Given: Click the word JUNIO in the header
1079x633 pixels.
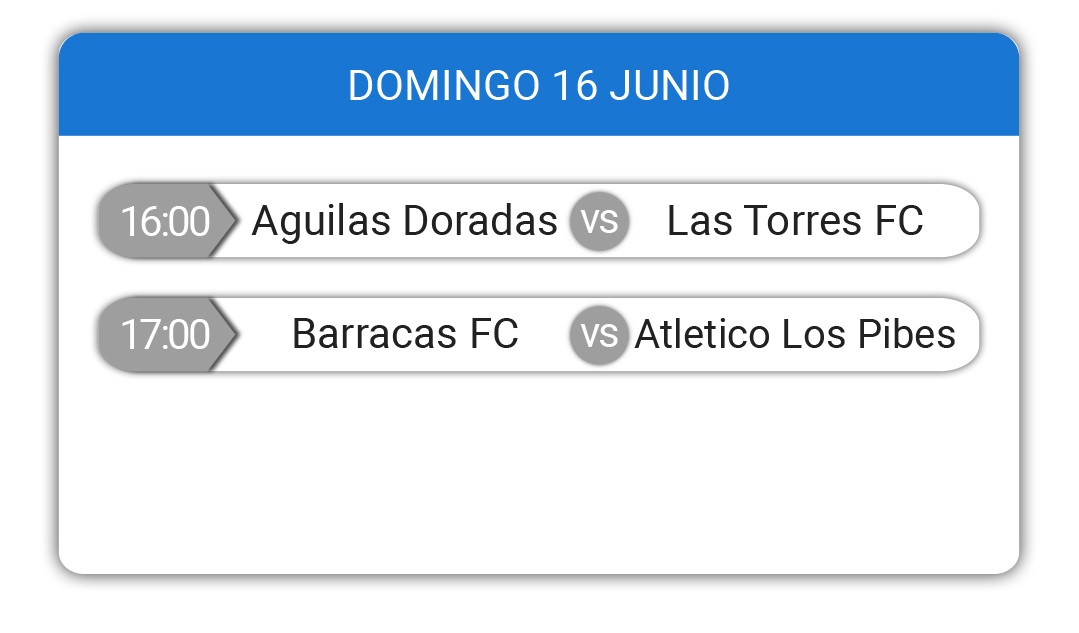Looking at the screenshot, I should coord(670,85).
